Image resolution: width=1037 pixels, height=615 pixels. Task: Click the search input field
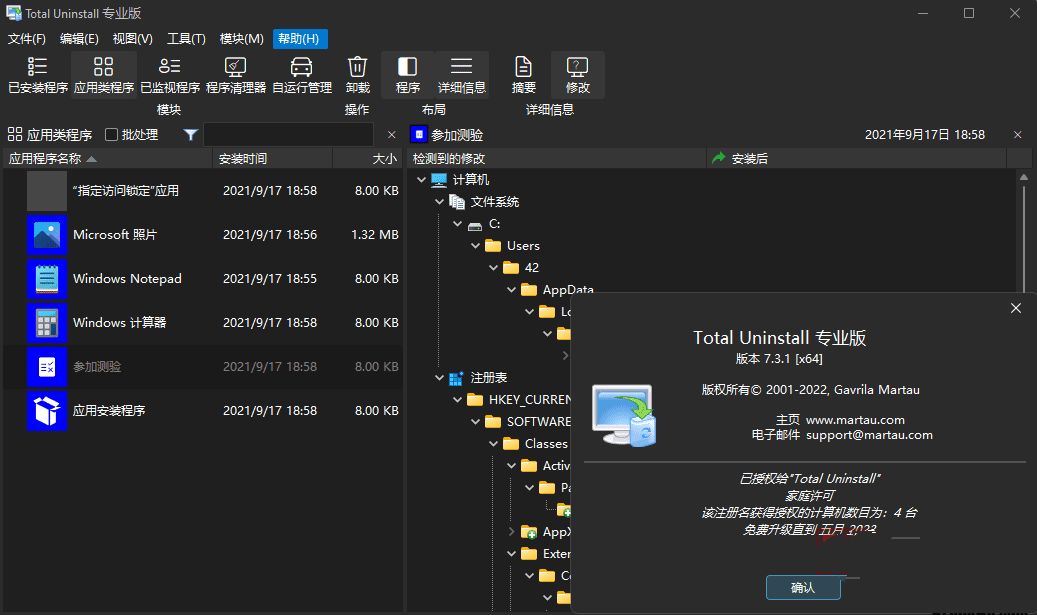pyautogui.click(x=288, y=135)
